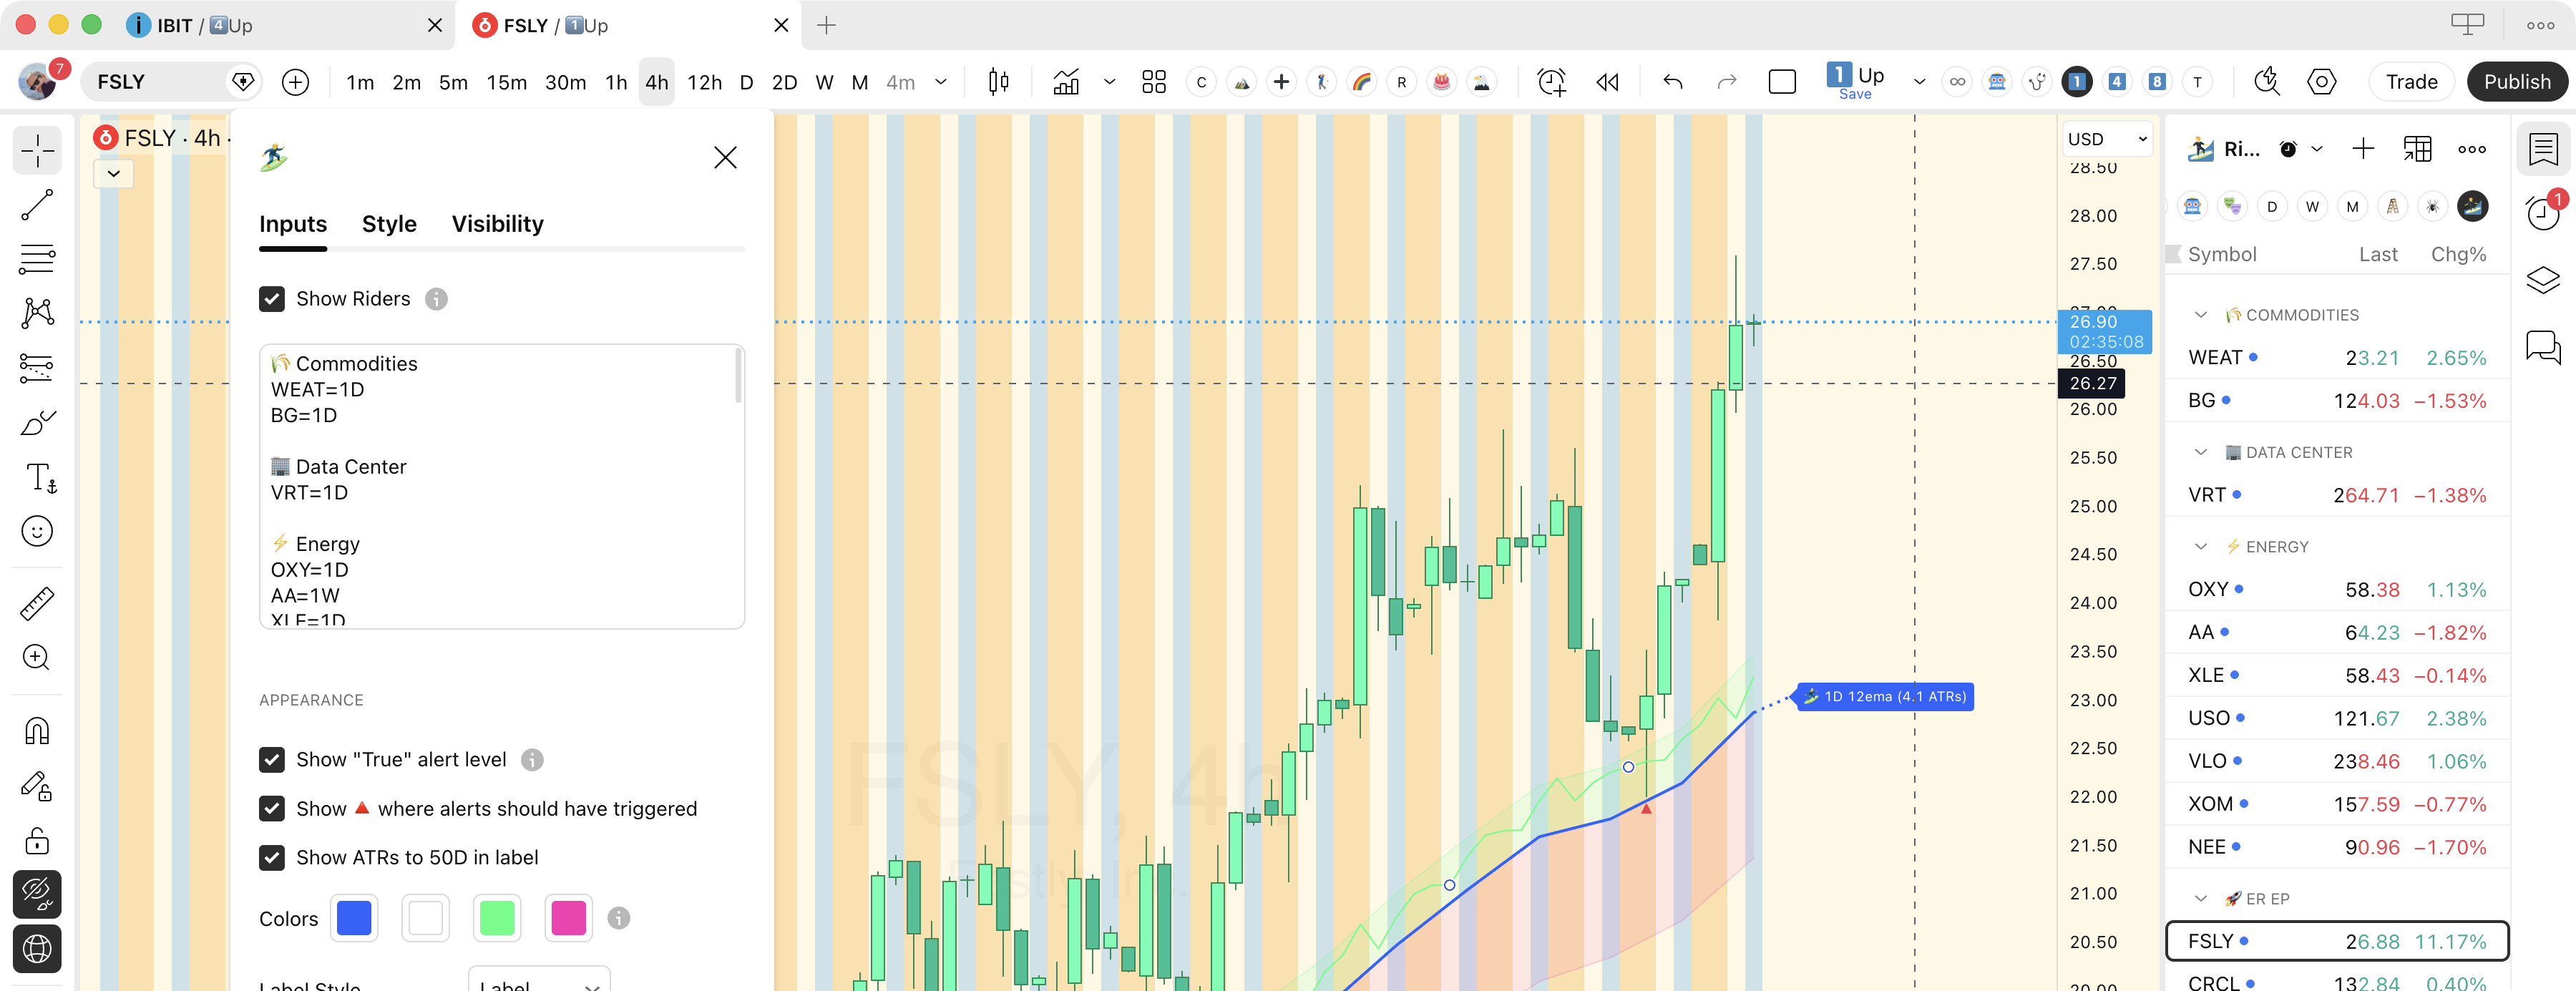Open the indicators chart icon
This screenshot has width=2576, height=991.
coord(1066,82)
